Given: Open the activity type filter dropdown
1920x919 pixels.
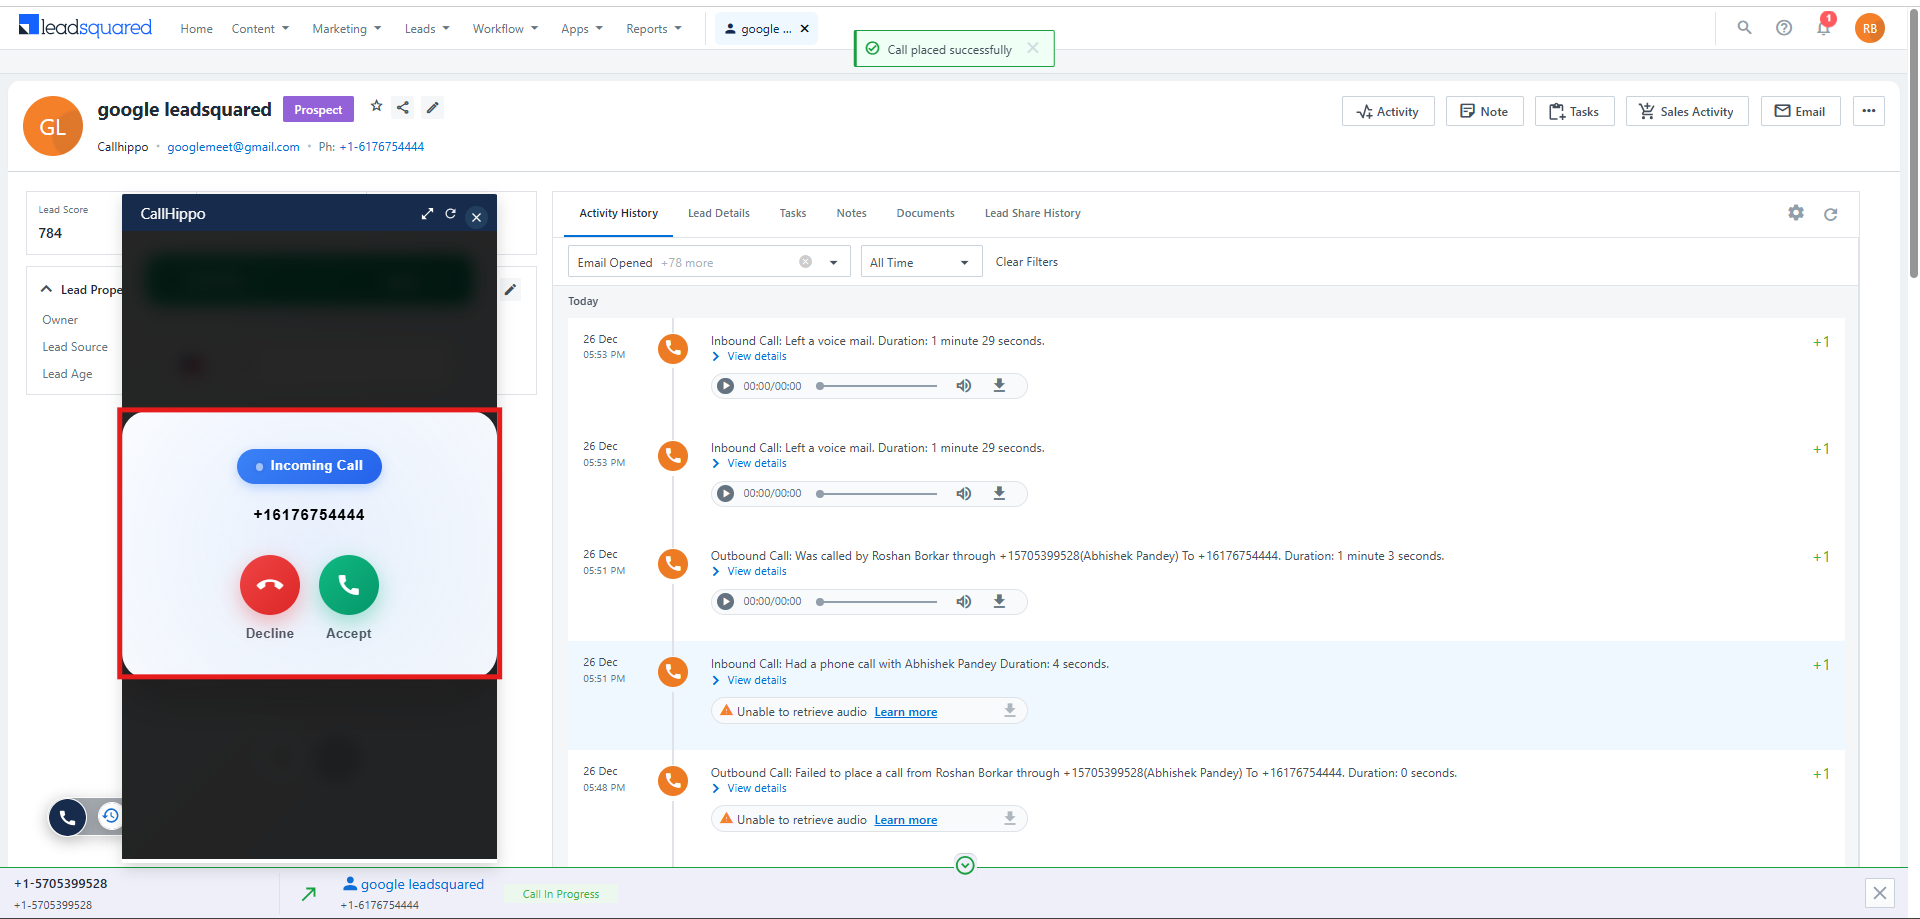Looking at the screenshot, I should (x=833, y=263).
